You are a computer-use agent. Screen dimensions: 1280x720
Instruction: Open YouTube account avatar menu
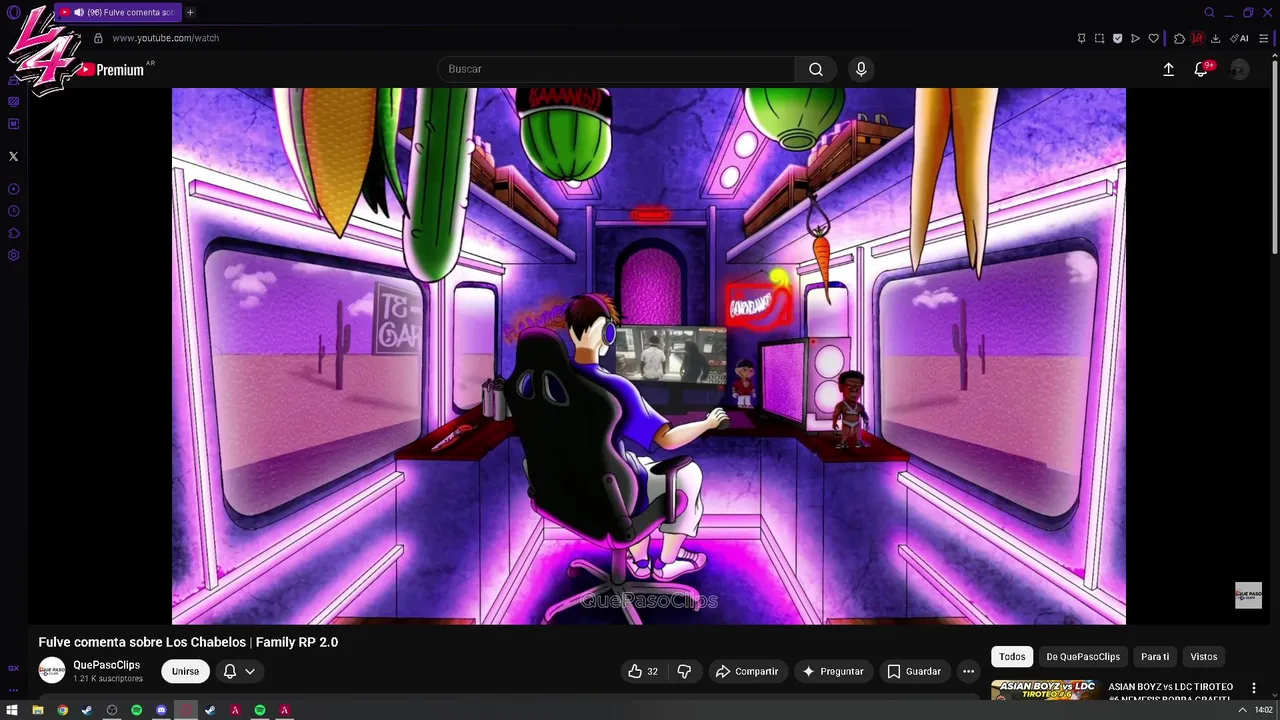click(x=1240, y=69)
